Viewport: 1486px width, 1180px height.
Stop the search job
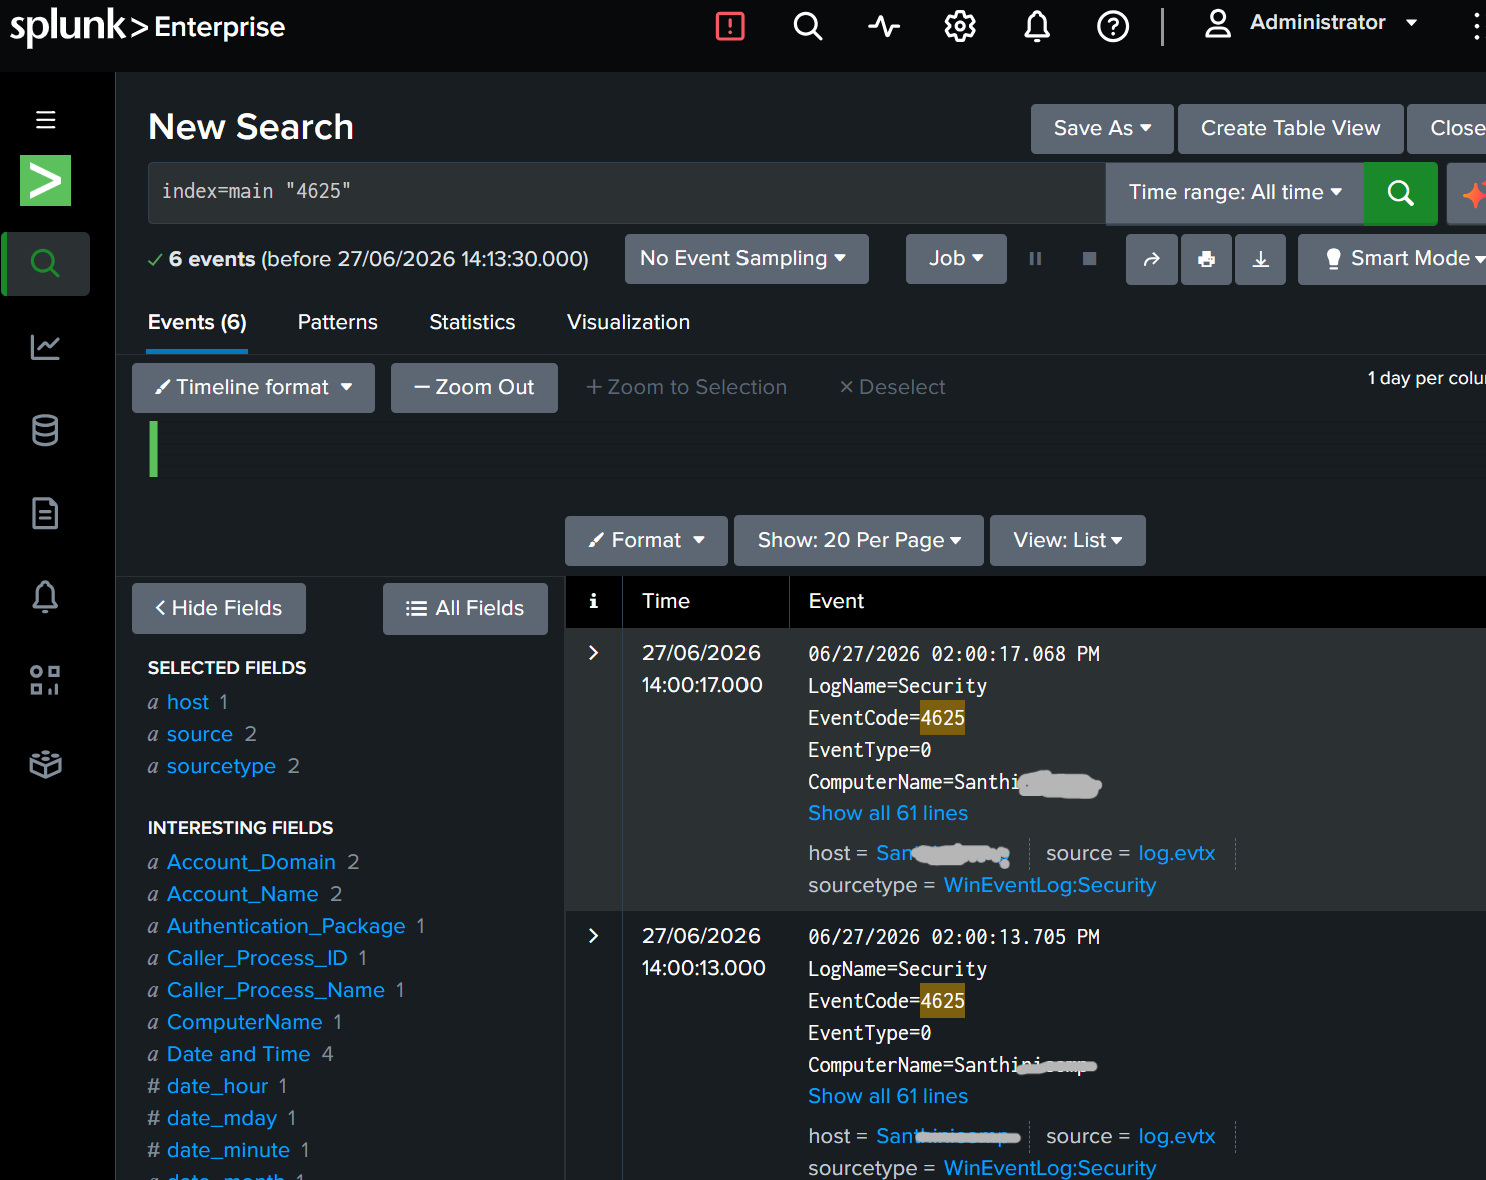click(1089, 259)
